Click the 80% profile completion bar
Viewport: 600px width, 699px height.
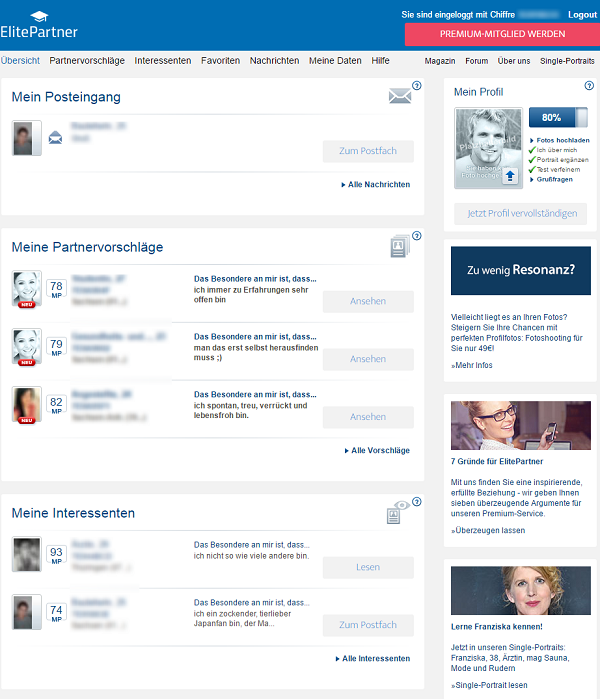click(x=558, y=118)
